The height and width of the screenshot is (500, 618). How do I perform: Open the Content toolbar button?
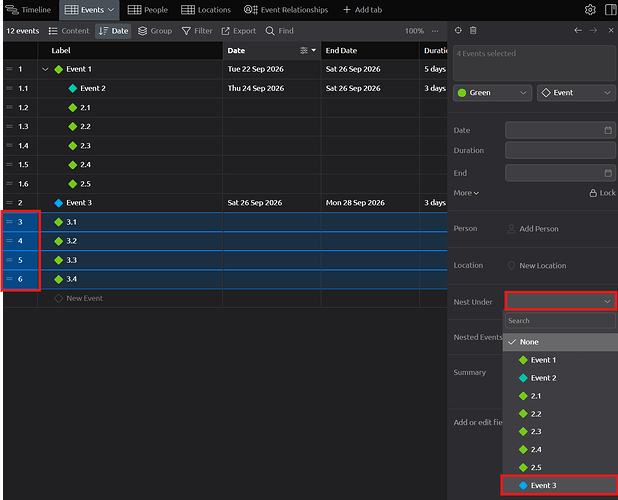pos(69,31)
